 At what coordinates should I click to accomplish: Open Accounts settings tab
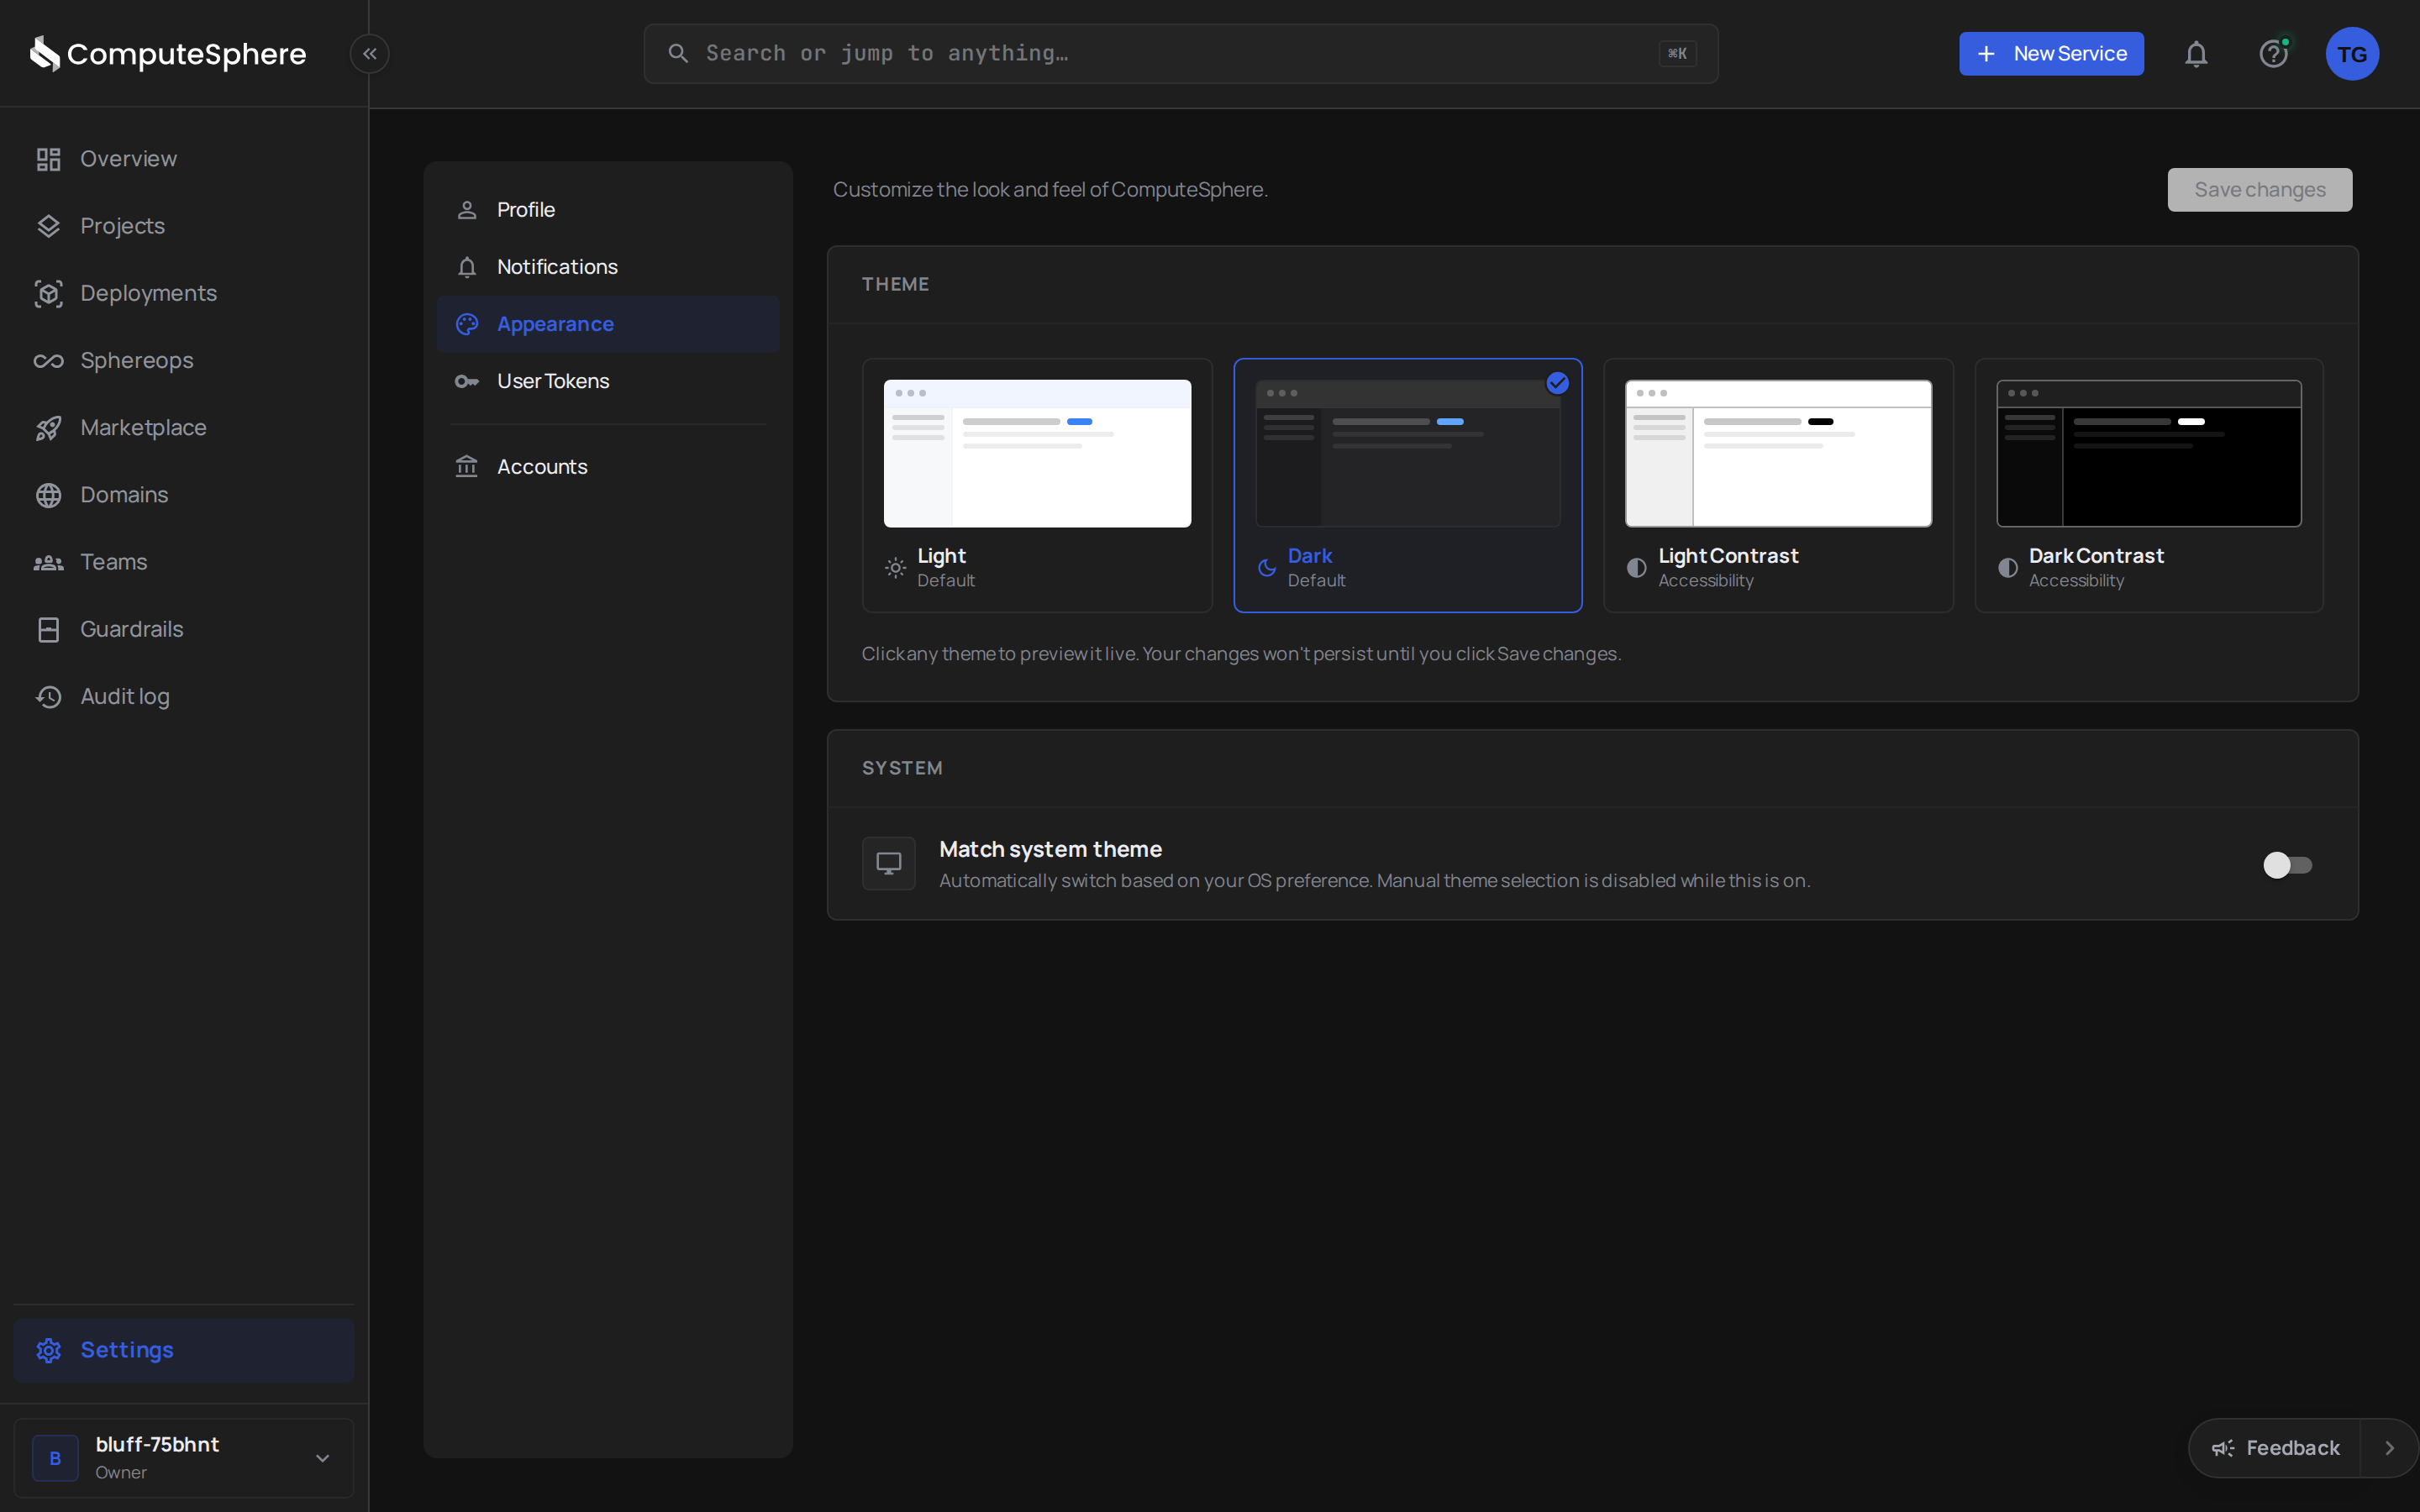[608, 467]
